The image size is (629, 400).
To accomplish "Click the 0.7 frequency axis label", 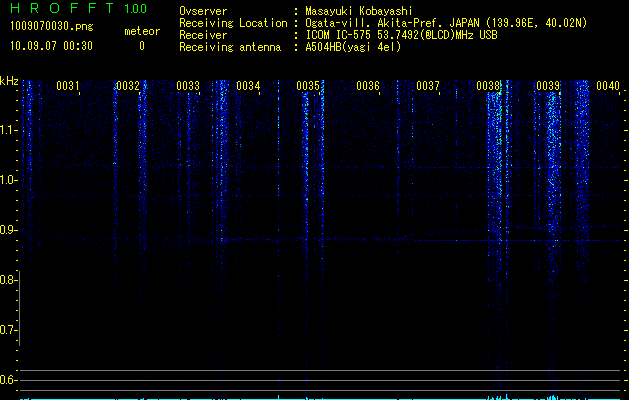I will [8, 330].
